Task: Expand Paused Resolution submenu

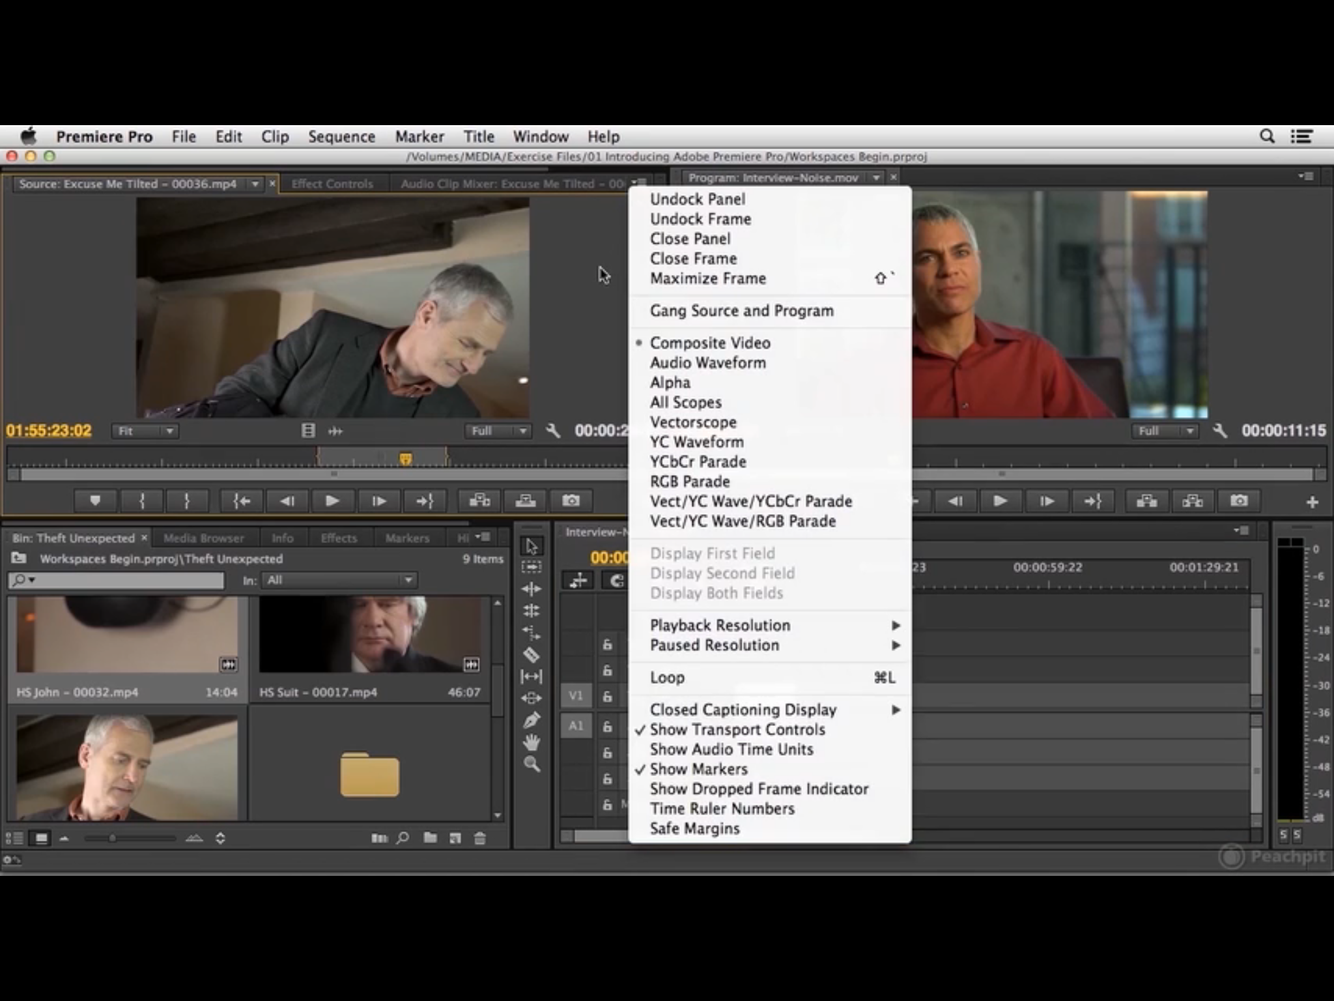Action: click(x=769, y=645)
